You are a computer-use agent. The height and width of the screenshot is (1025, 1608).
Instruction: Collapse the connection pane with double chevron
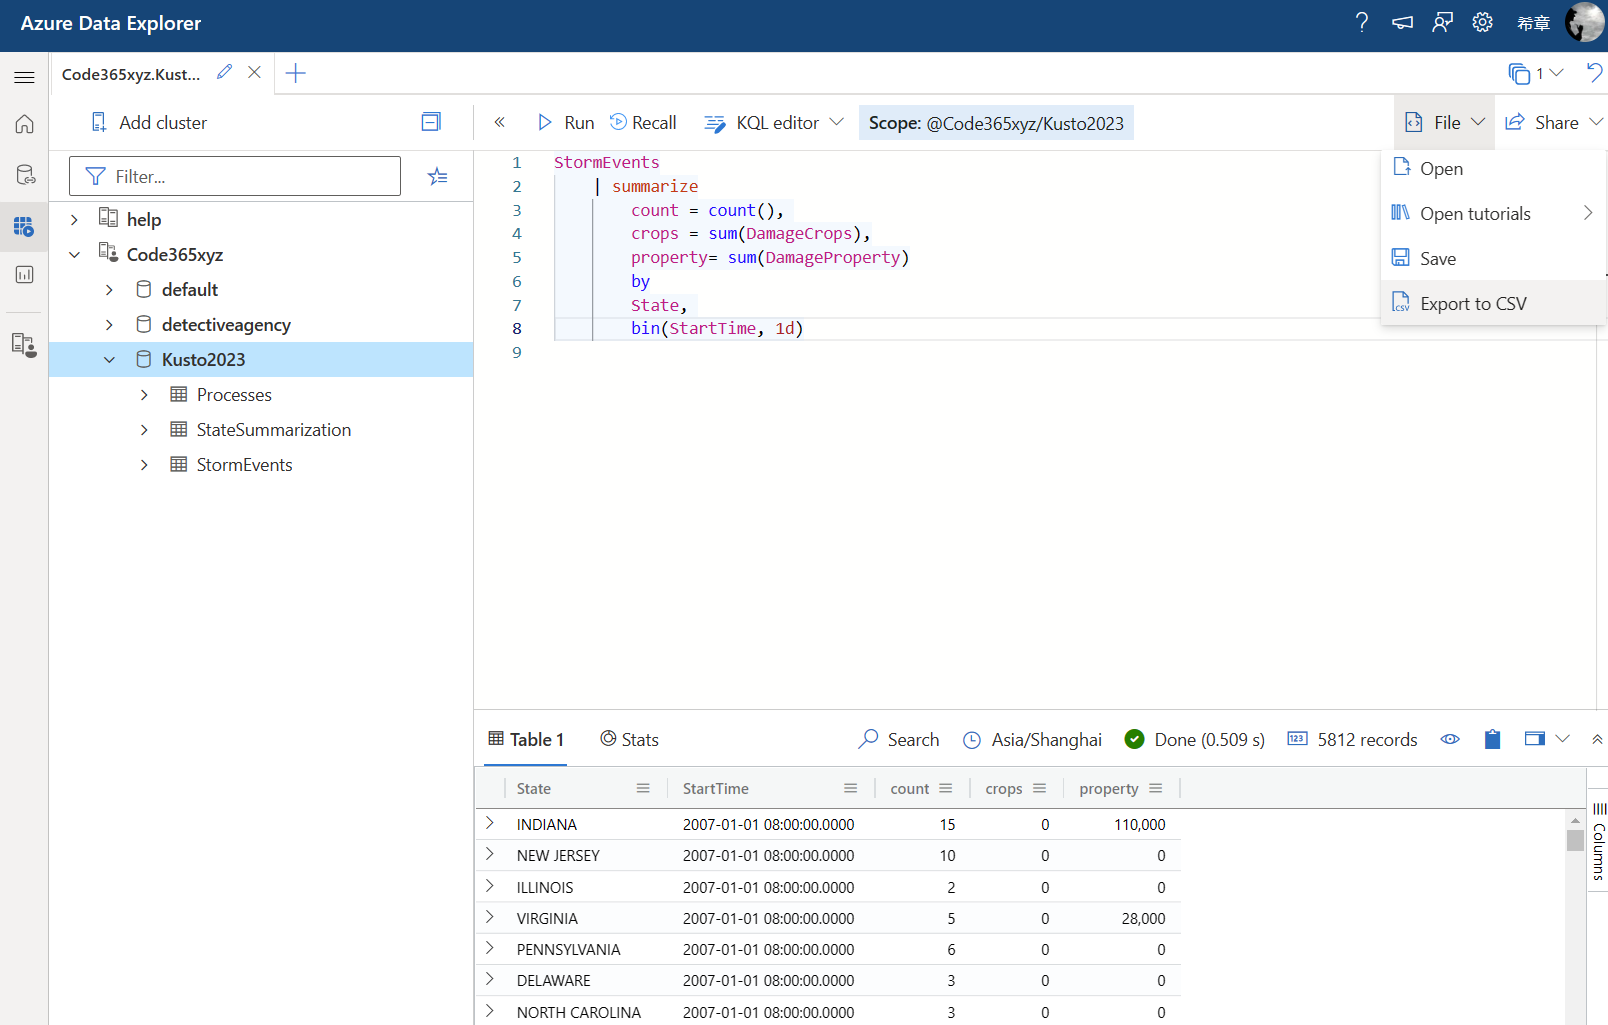click(x=499, y=123)
